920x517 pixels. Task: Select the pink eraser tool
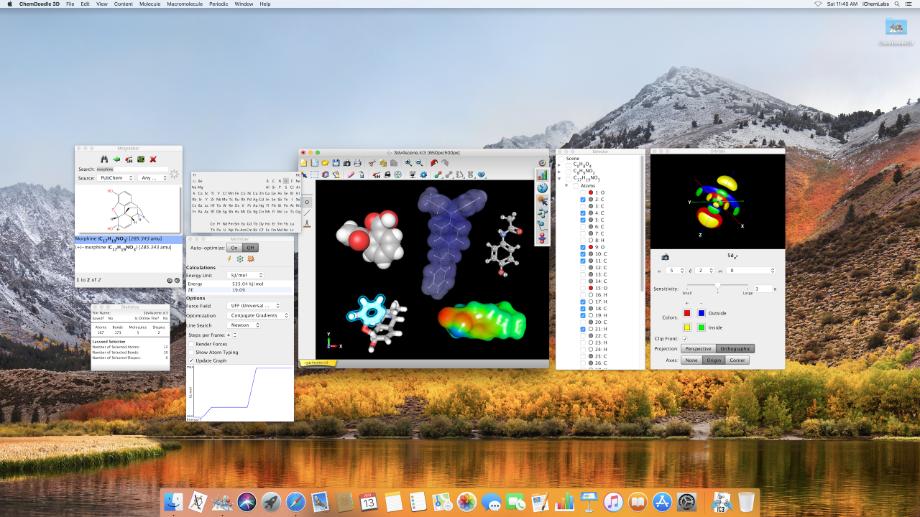(351, 174)
